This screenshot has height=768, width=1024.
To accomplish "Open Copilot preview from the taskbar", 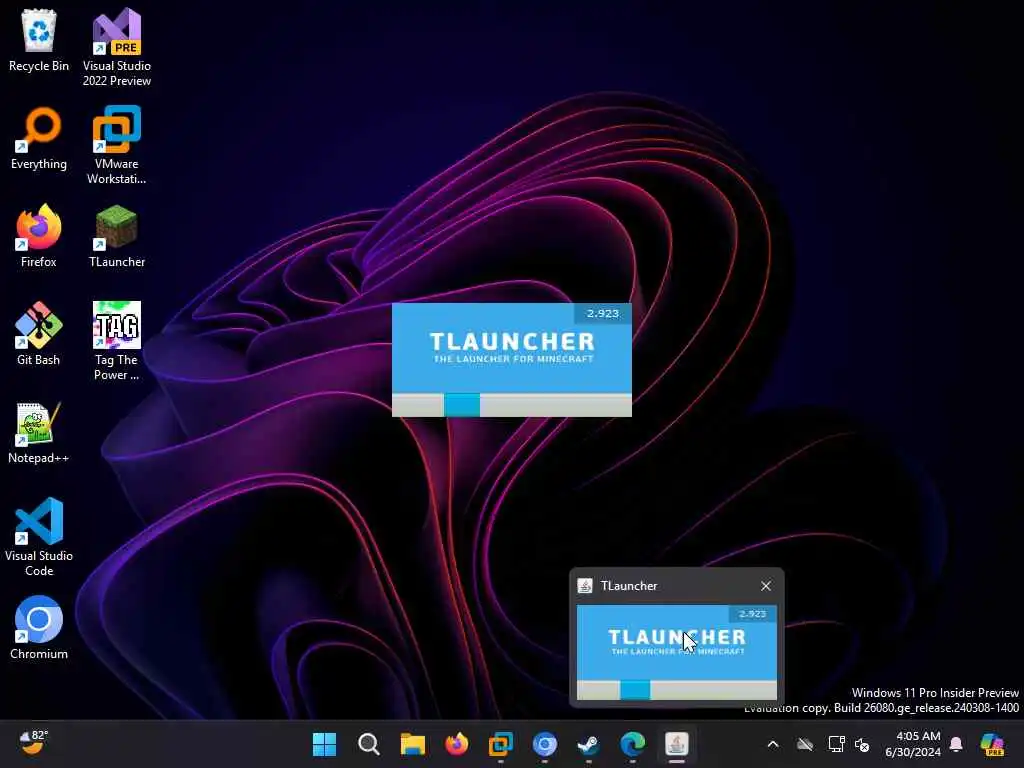I will [992, 744].
